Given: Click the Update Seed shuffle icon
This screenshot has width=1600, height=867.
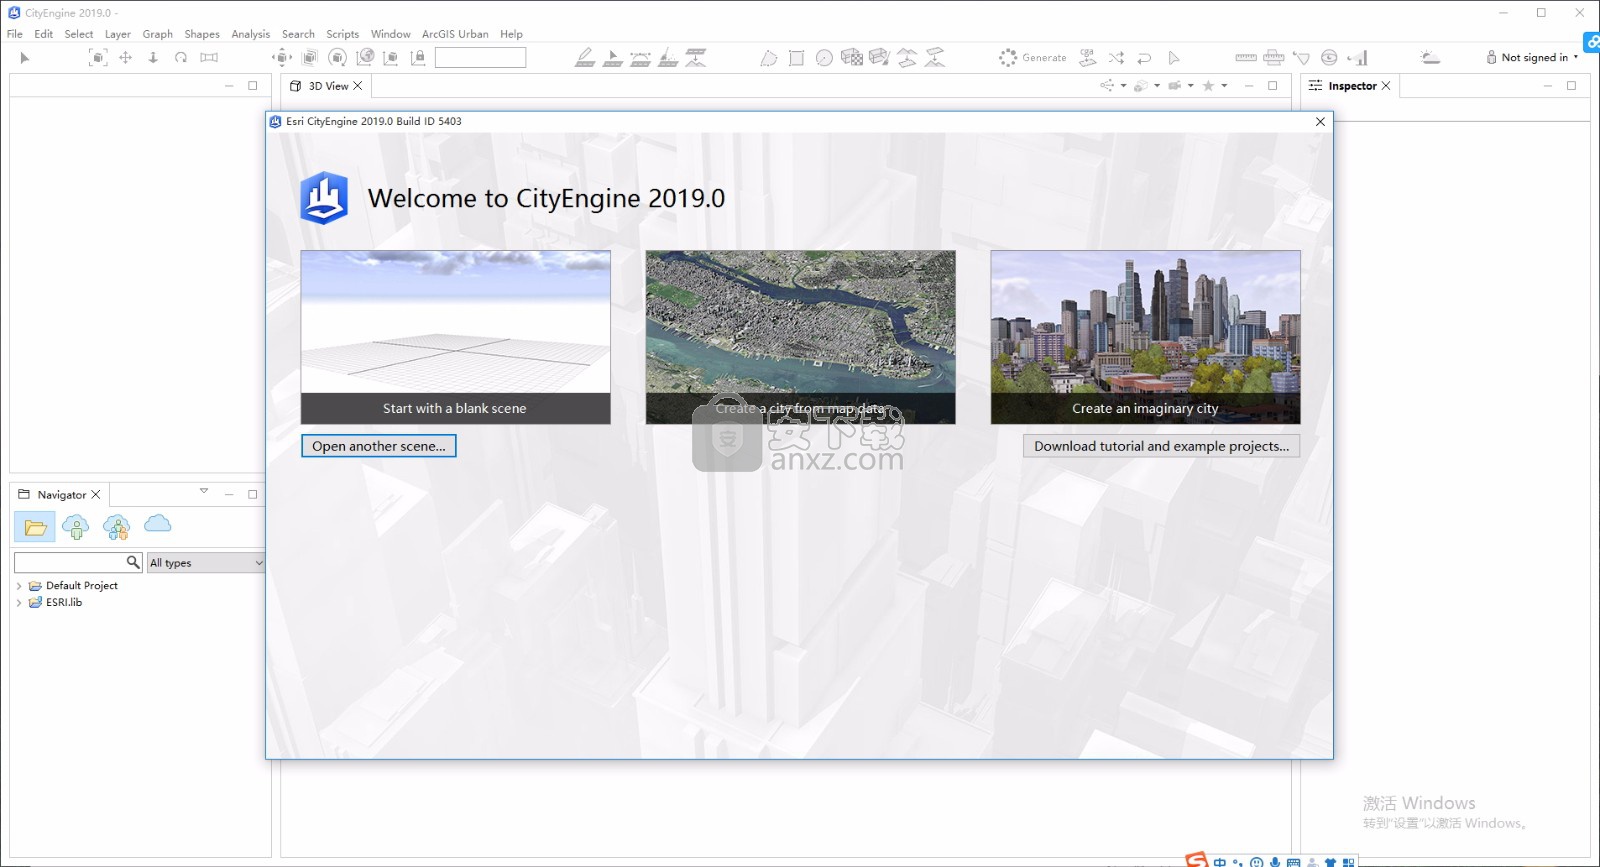Looking at the screenshot, I should click(1116, 58).
